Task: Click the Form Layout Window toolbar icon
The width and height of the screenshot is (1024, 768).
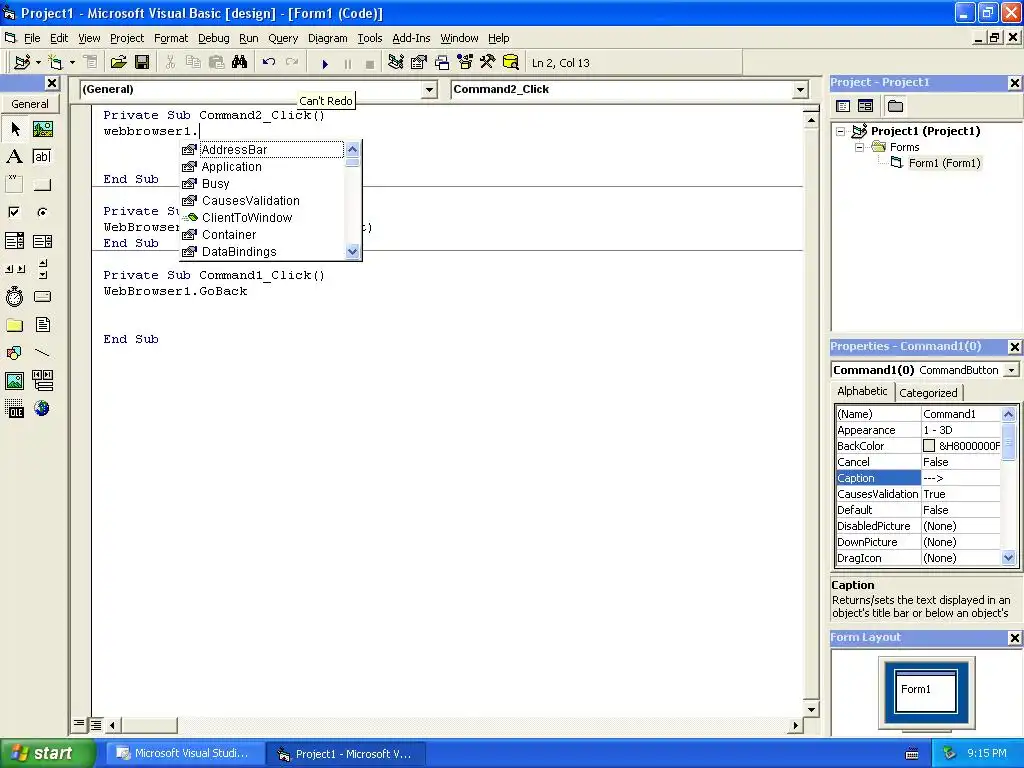Action: 442,62
